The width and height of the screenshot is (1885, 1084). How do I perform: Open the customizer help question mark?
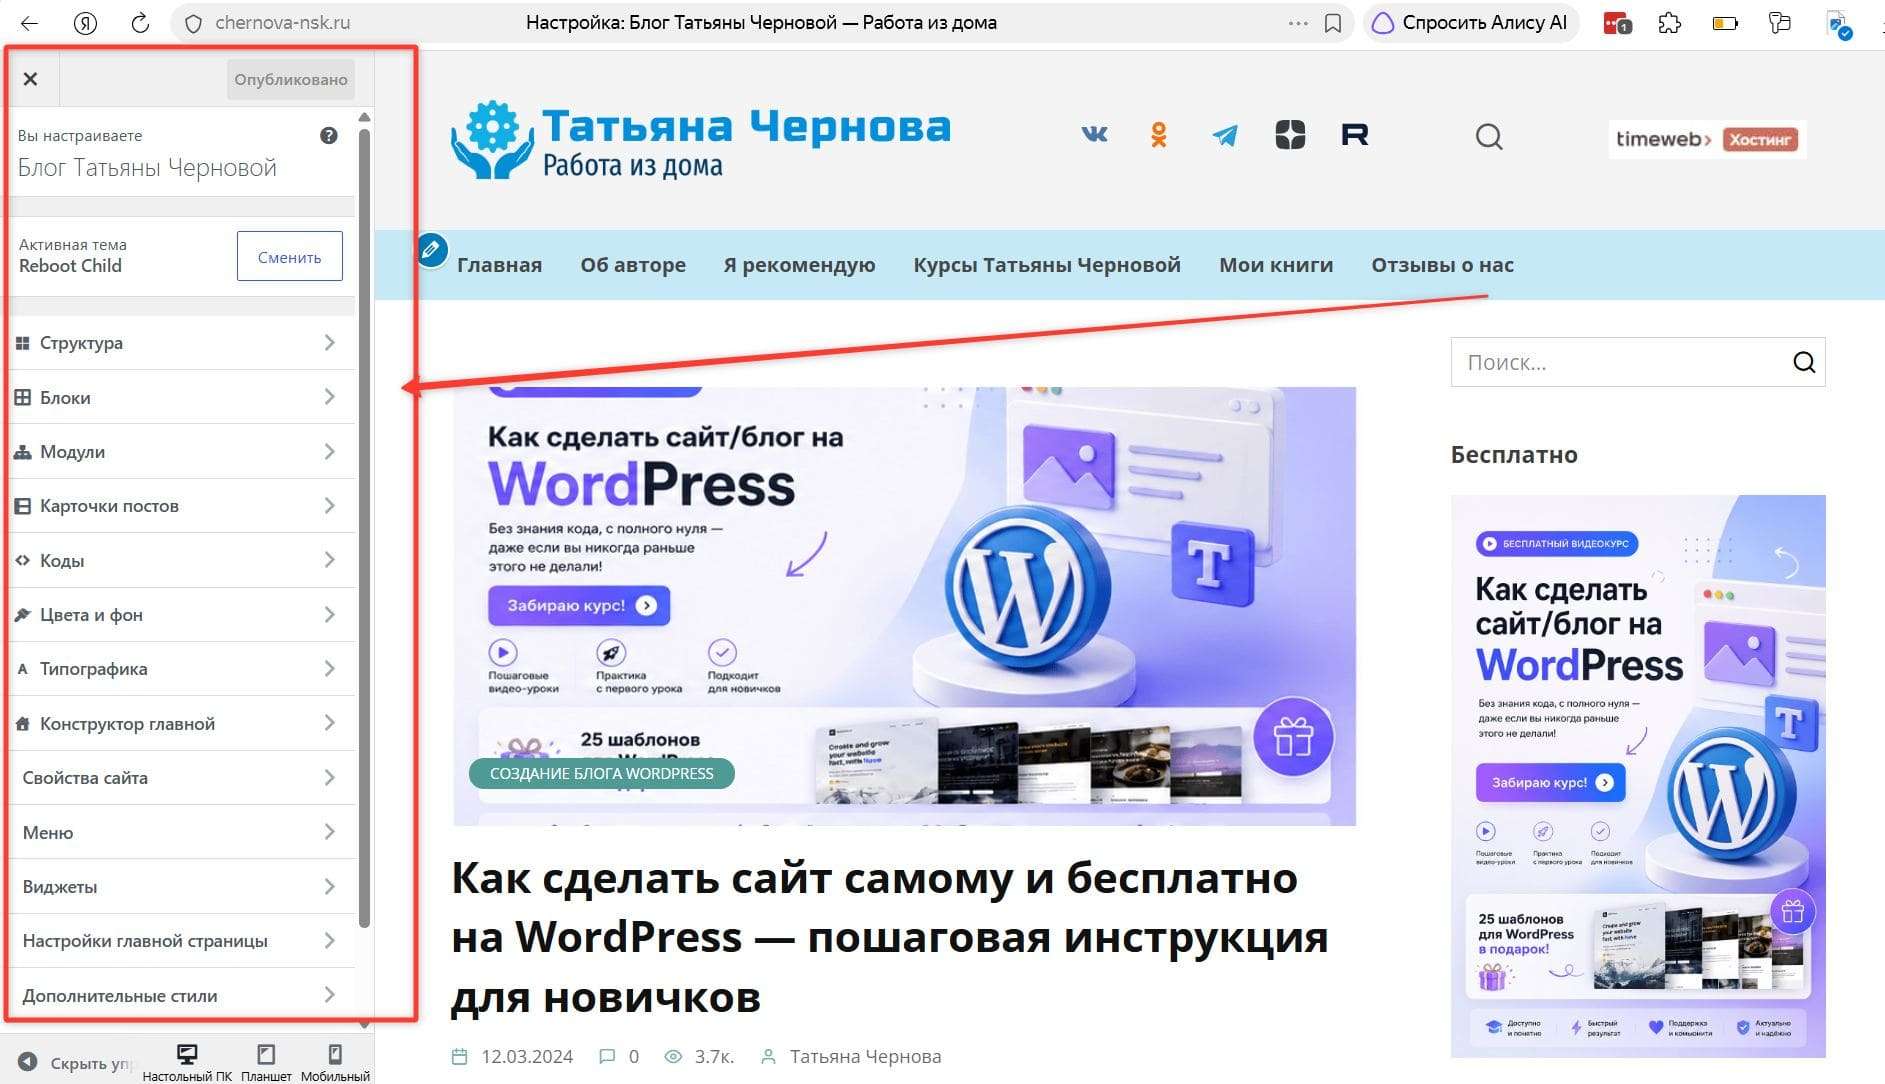[328, 136]
